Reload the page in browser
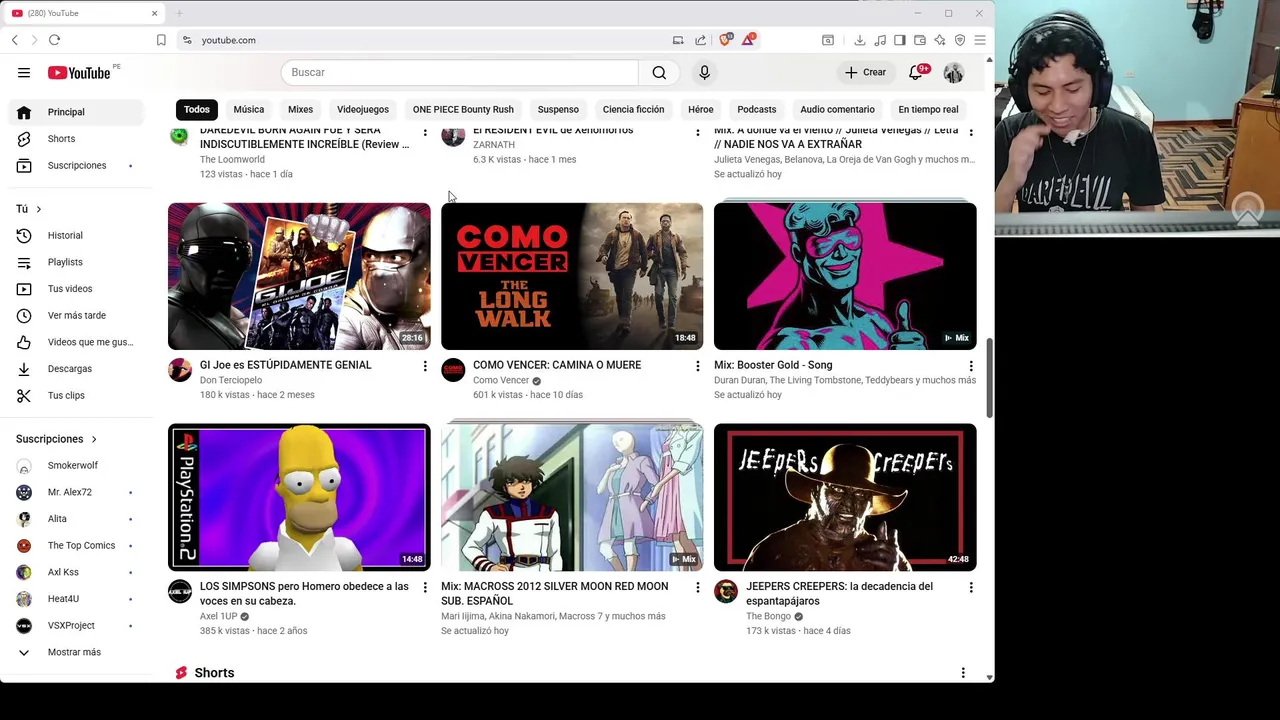Screen dimensions: 1280x720 coord(54,40)
